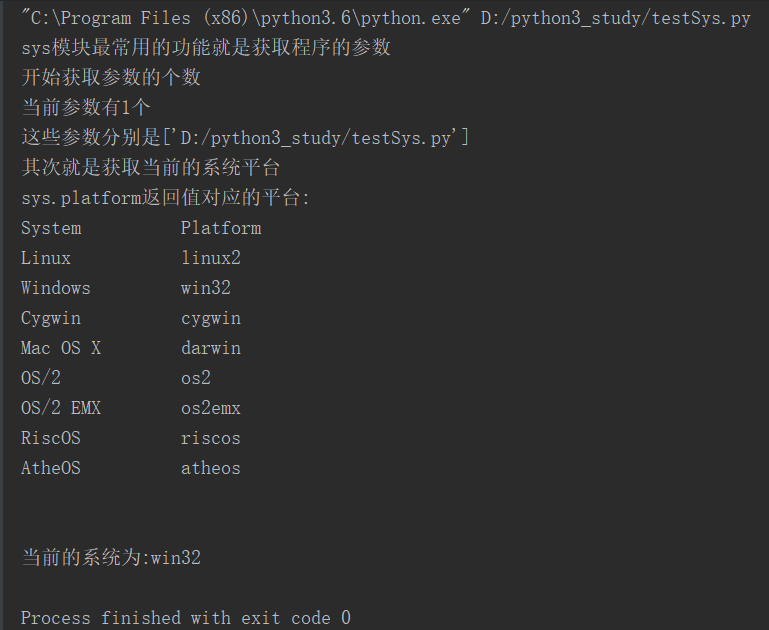
Task: Click the line '其次就是获取当前的系统平台'
Action: 150,168
